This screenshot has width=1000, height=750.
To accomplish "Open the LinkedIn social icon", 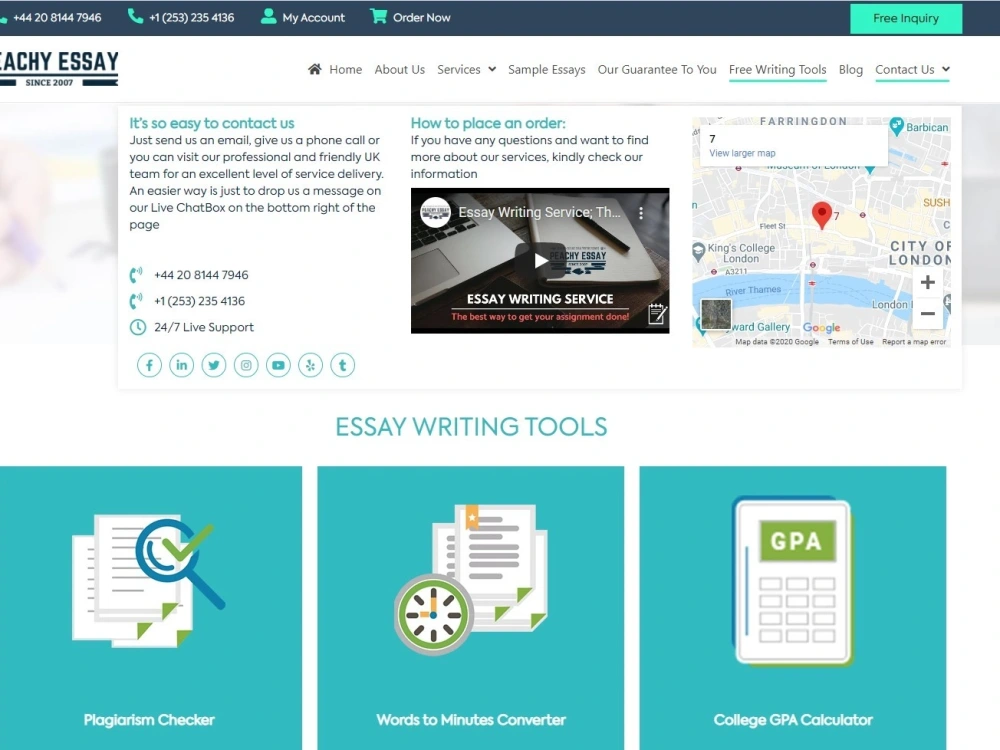I will coord(182,365).
